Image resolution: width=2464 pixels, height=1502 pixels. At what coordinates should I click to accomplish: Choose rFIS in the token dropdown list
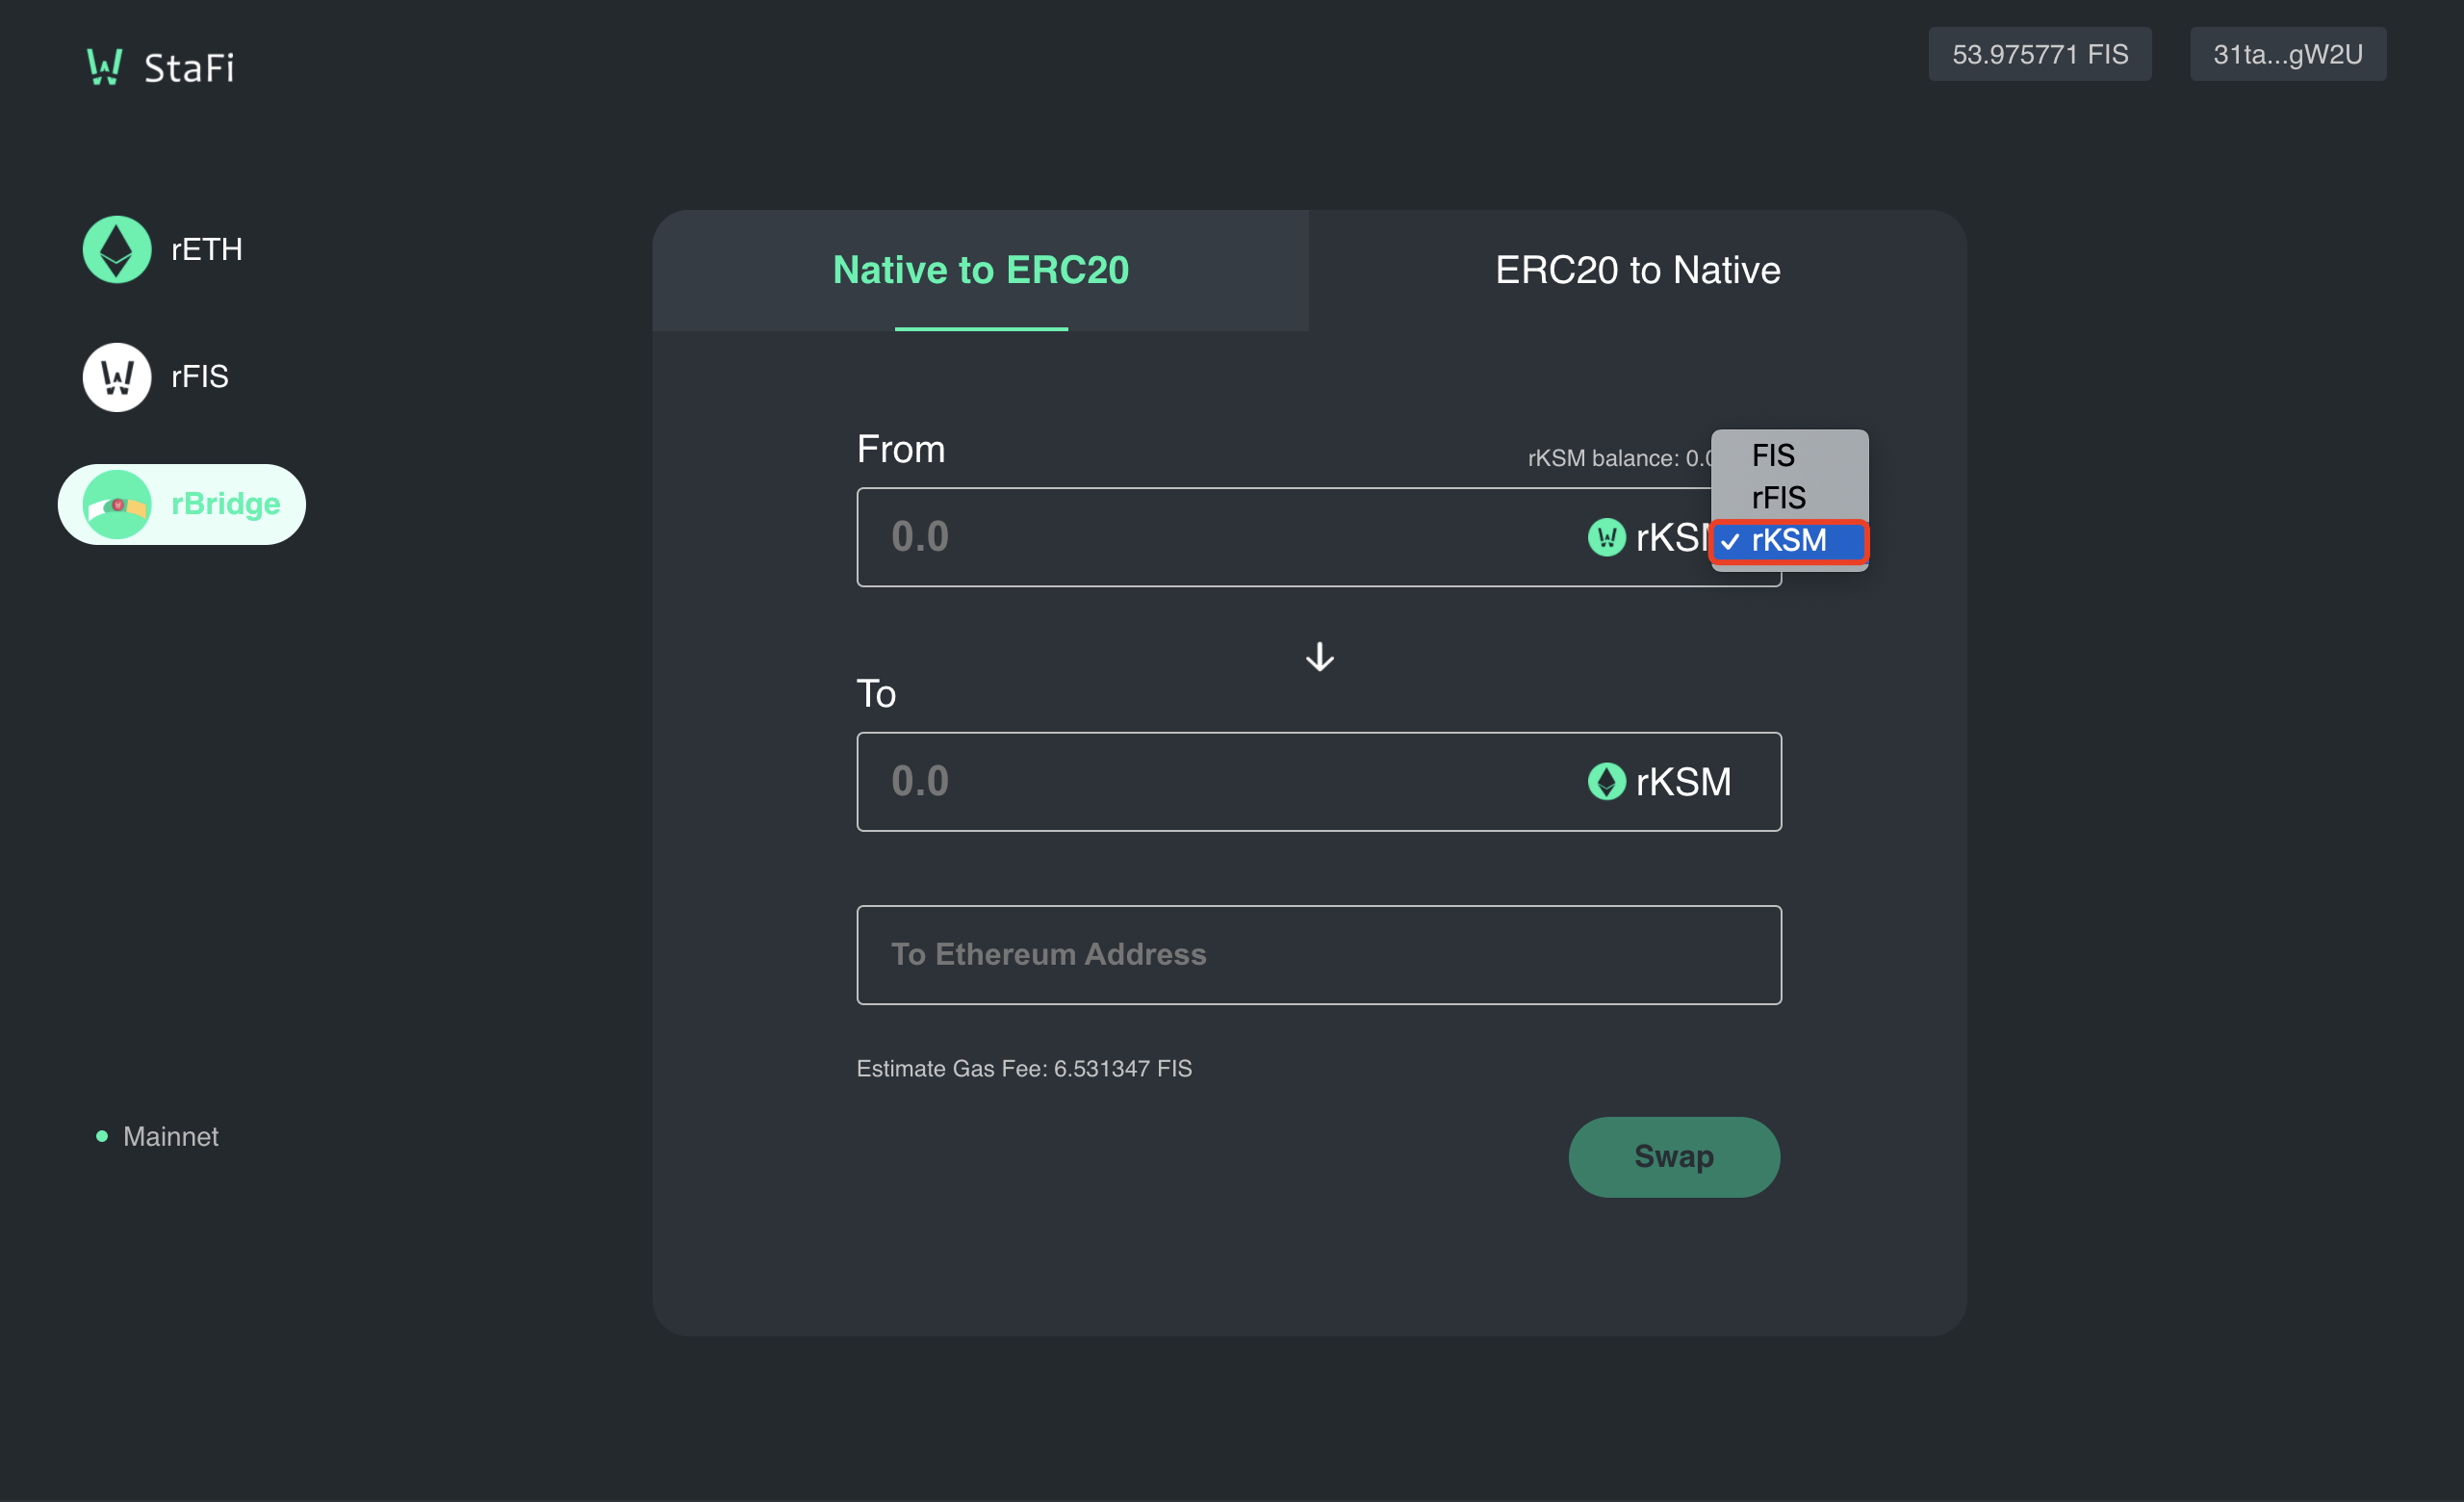(x=1778, y=498)
